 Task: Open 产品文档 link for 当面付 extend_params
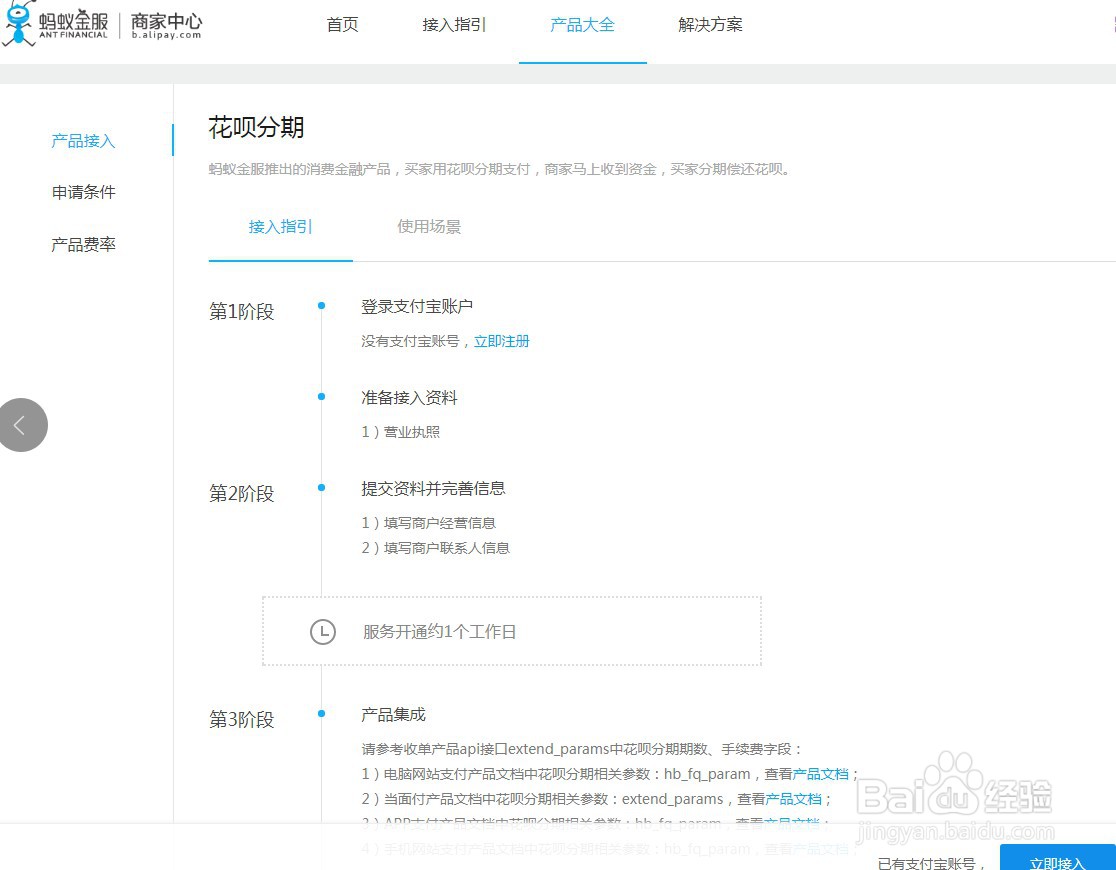794,799
